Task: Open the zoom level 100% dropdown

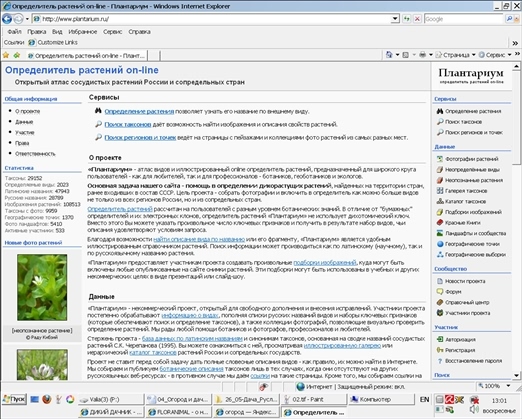Action: (x=508, y=386)
